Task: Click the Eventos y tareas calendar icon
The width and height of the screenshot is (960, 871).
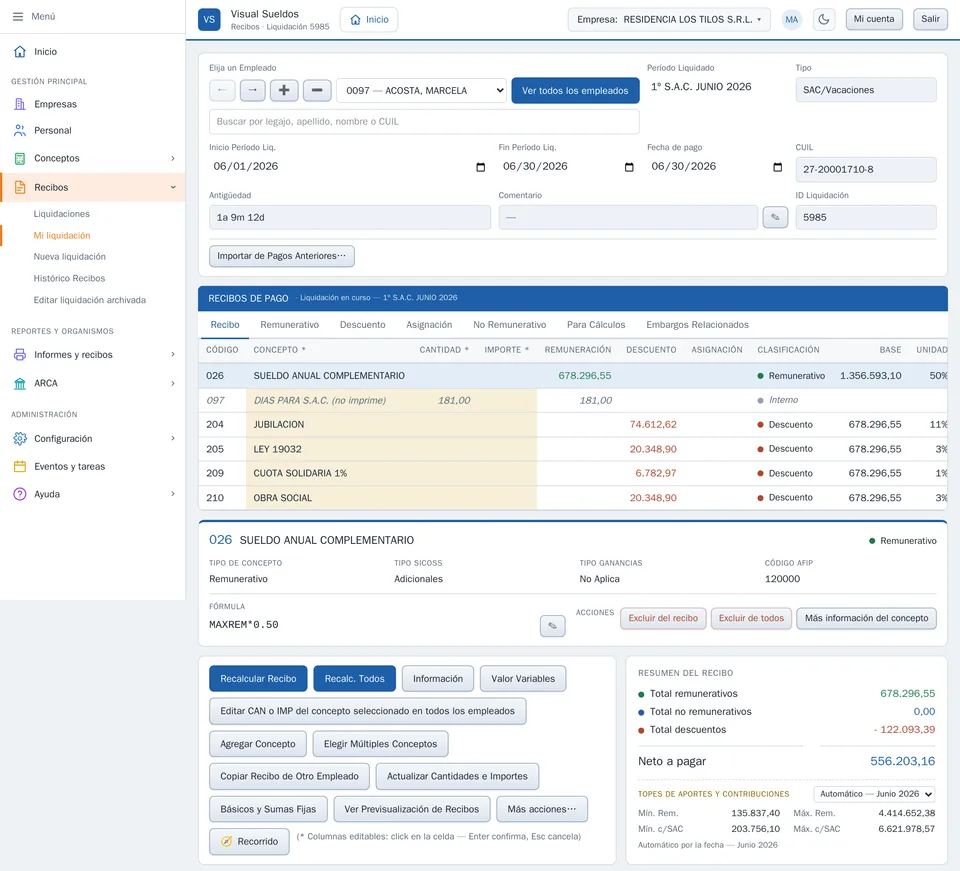Action: (20, 466)
